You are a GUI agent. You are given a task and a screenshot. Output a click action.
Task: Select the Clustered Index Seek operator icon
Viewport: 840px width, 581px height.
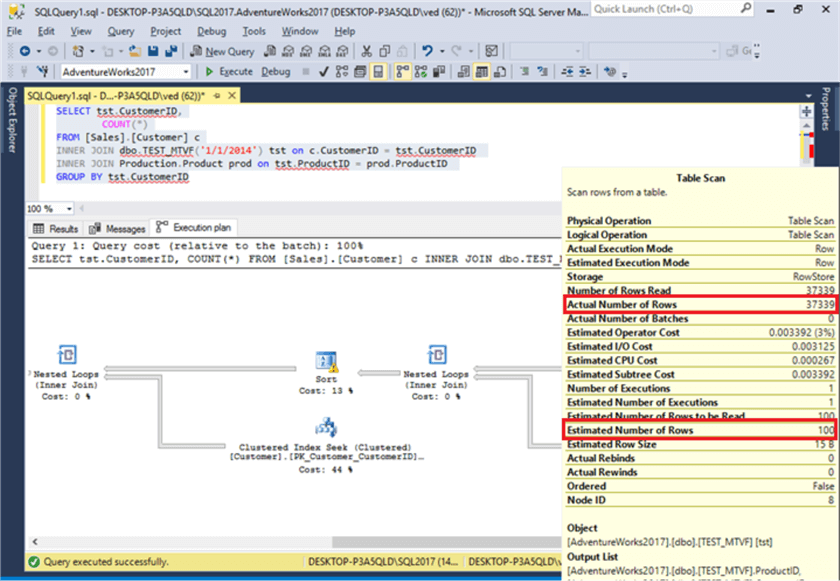[x=325, y=429]
